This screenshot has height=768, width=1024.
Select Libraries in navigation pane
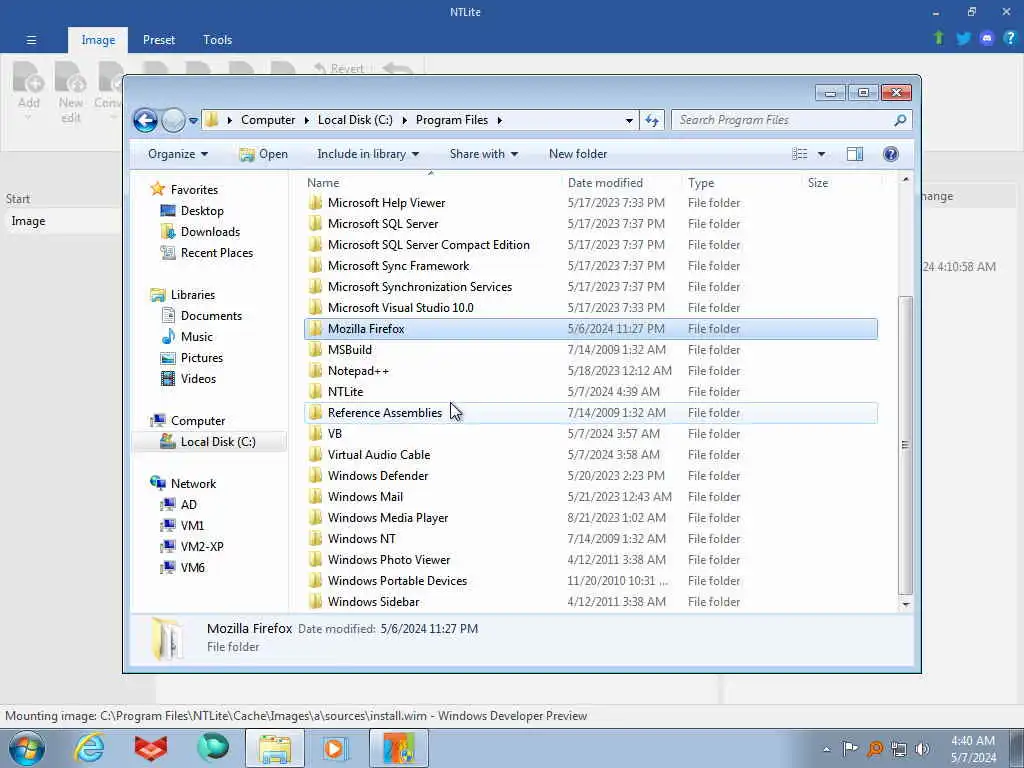point(193,295)
